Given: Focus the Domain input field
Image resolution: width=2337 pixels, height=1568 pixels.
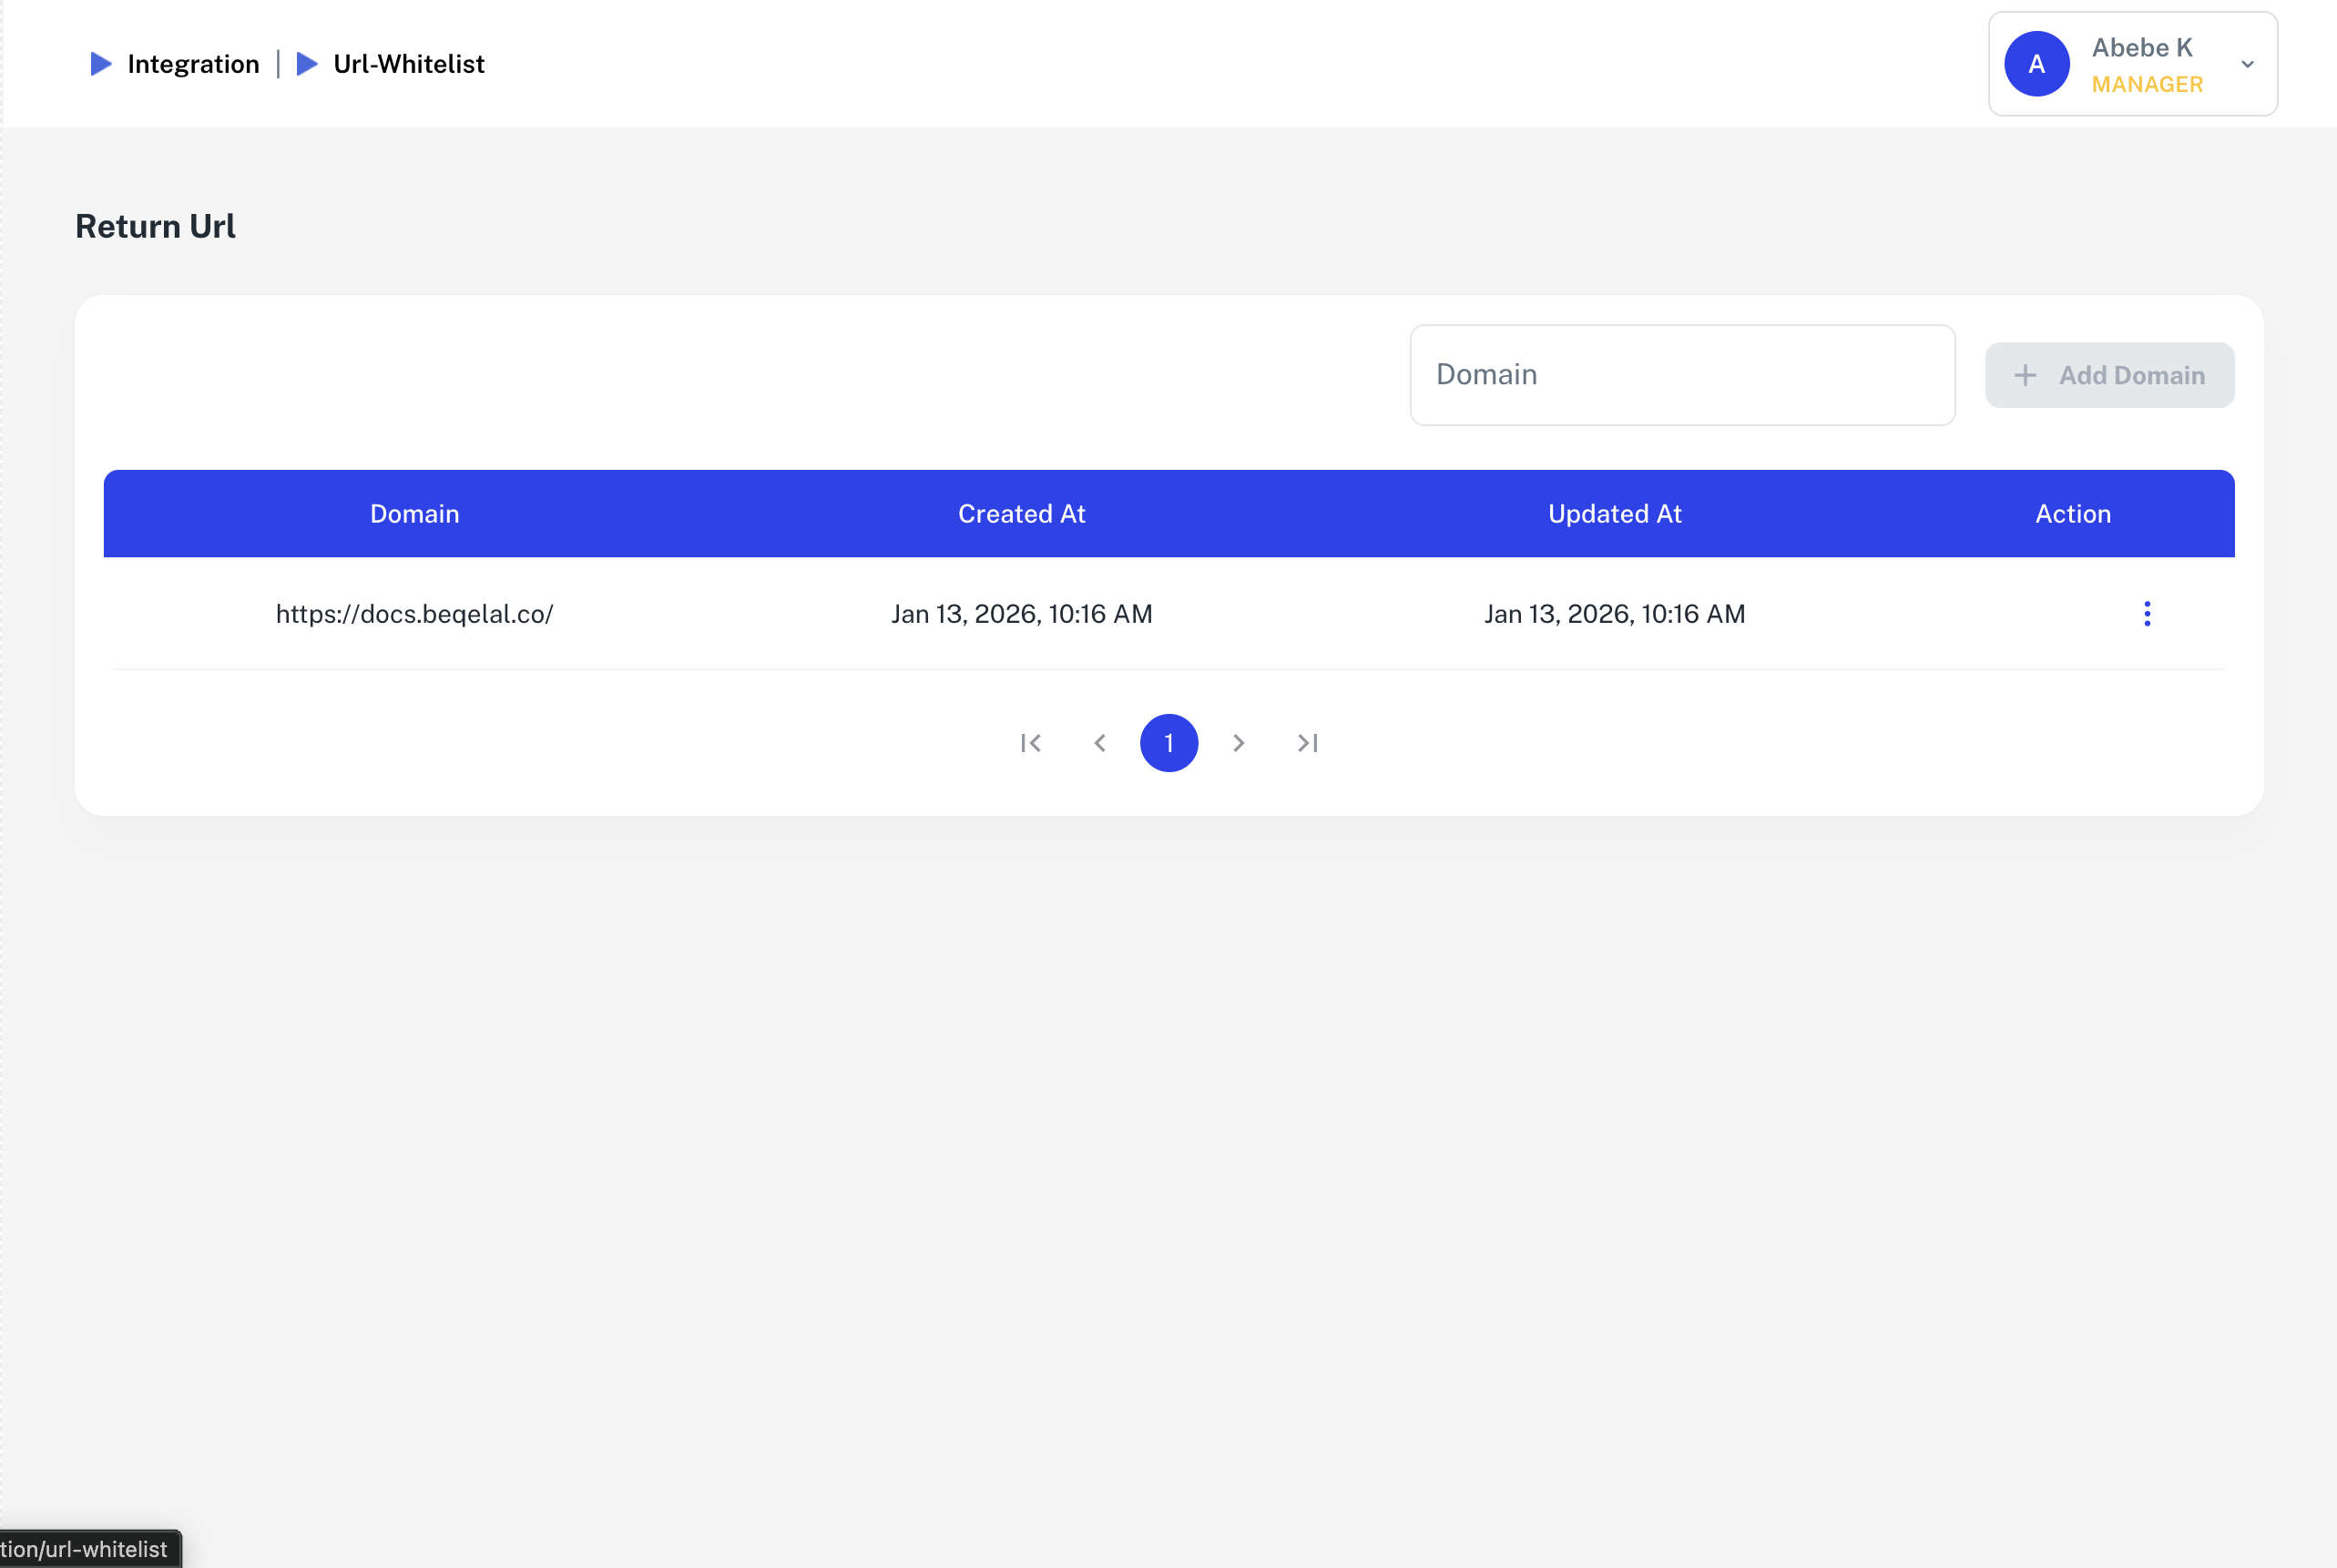Looking at the screenshot, I should (x=1681, y=375).
